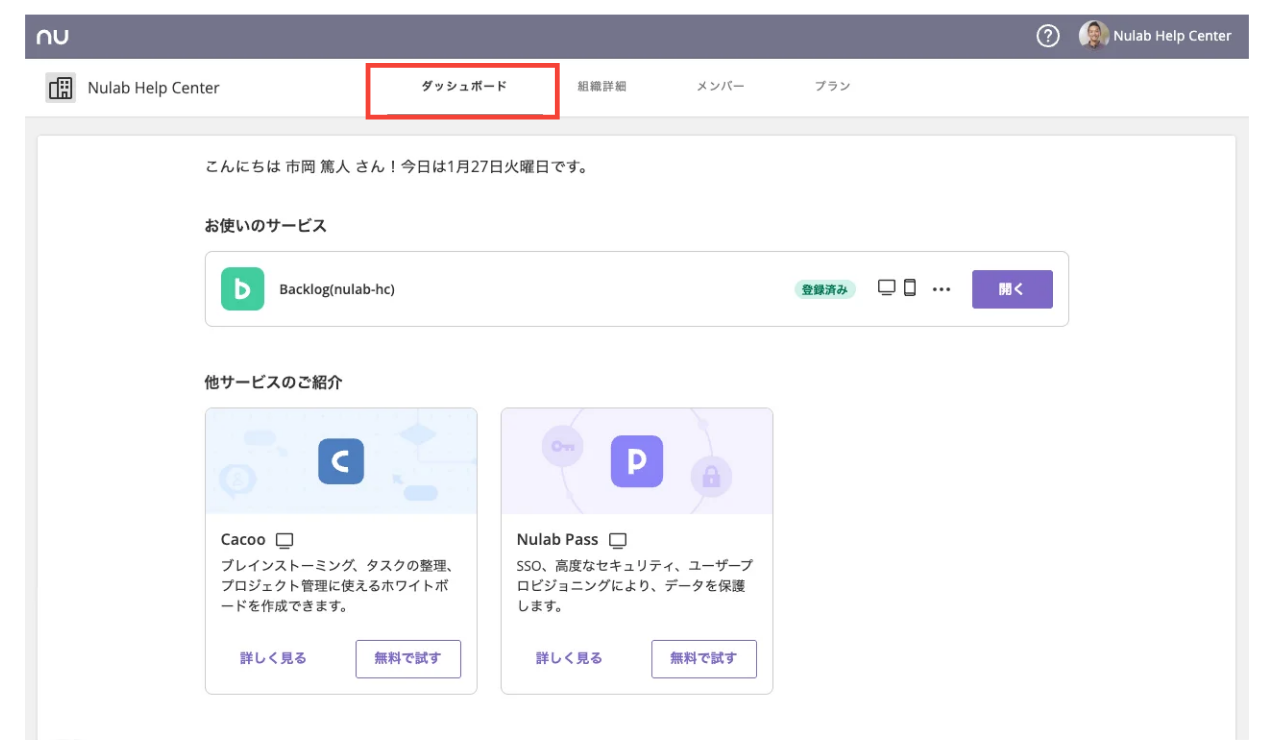The width and height of the screenshot is (1274, 755).
Task: Click monitor icon beside Cacoo title
Action: coord(284,541)
